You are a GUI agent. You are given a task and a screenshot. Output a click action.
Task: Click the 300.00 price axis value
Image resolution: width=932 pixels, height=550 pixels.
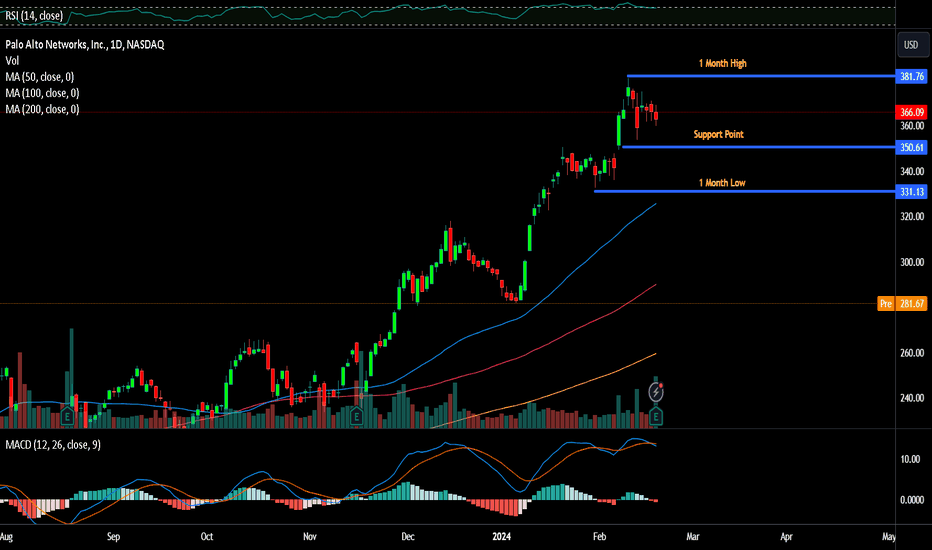click(912, 262)
